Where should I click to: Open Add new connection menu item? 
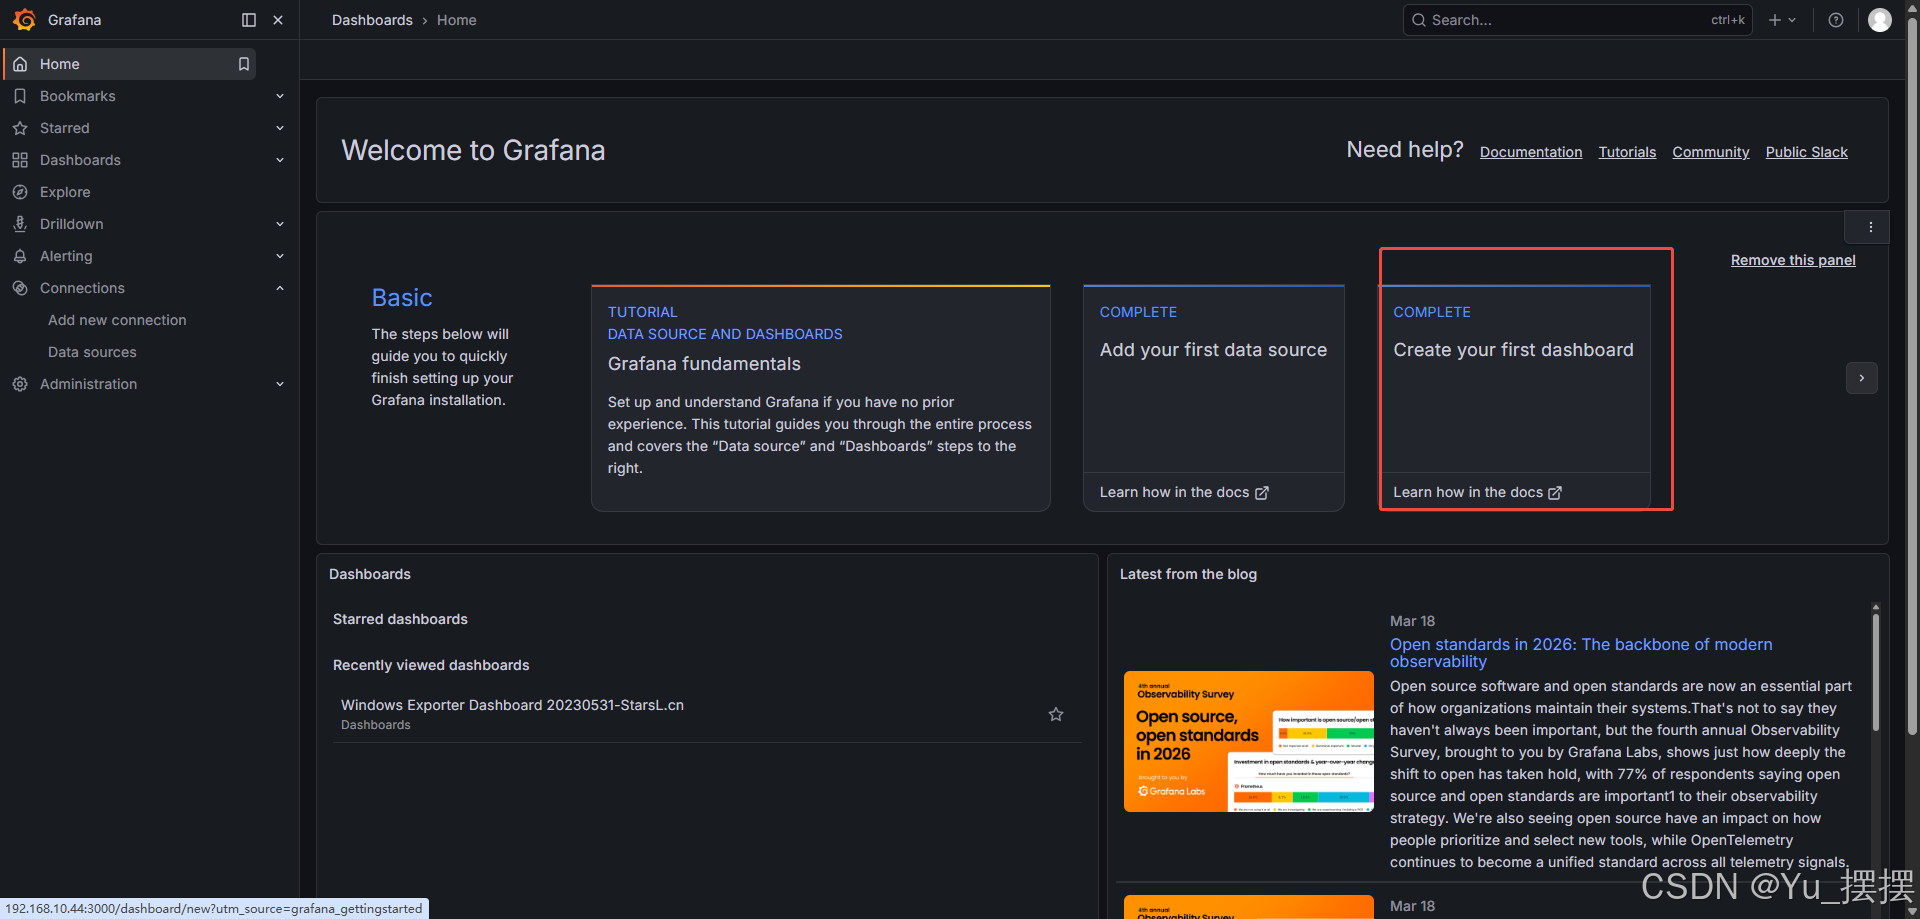[117, 320]
